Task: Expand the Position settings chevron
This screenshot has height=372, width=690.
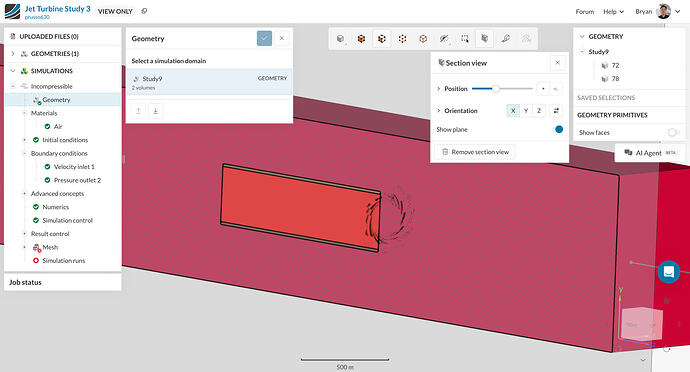Action: (x=438, y=88)
